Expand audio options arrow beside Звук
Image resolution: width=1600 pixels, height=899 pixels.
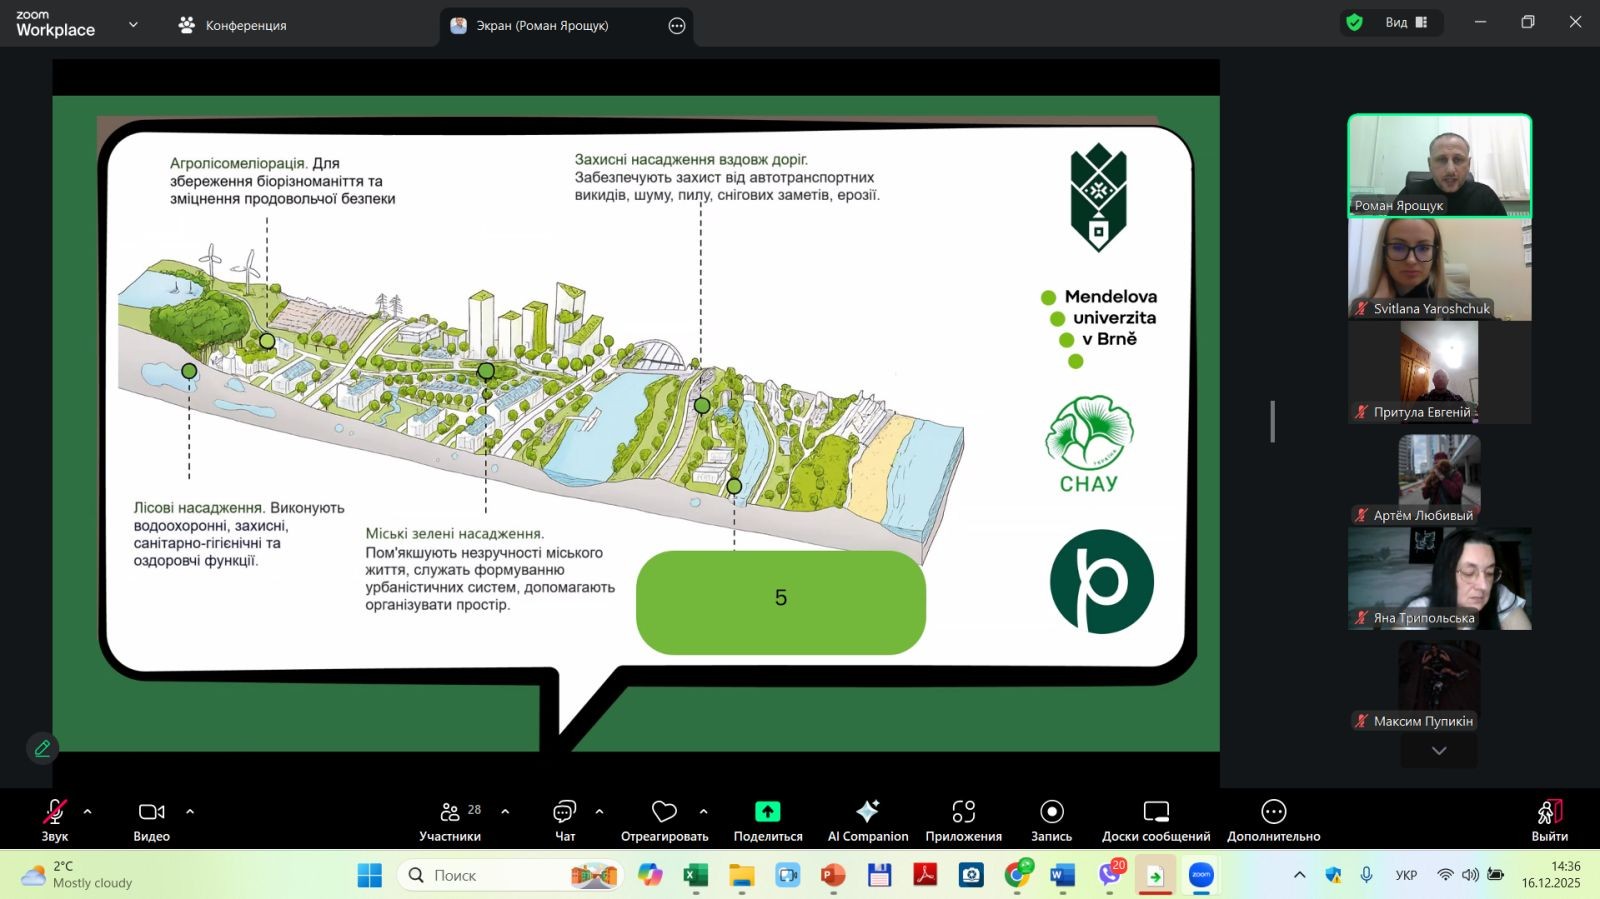point(88,812)
